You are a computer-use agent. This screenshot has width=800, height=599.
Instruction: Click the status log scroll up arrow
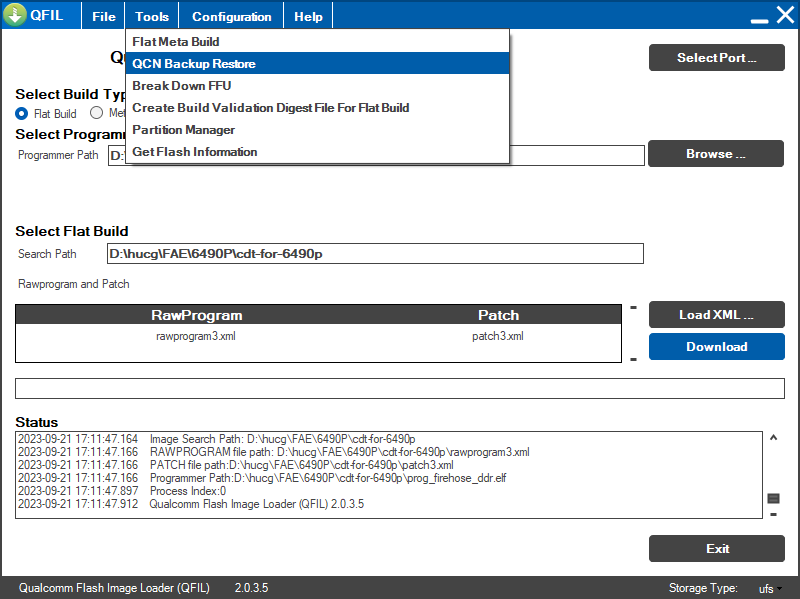pos(773,438)
